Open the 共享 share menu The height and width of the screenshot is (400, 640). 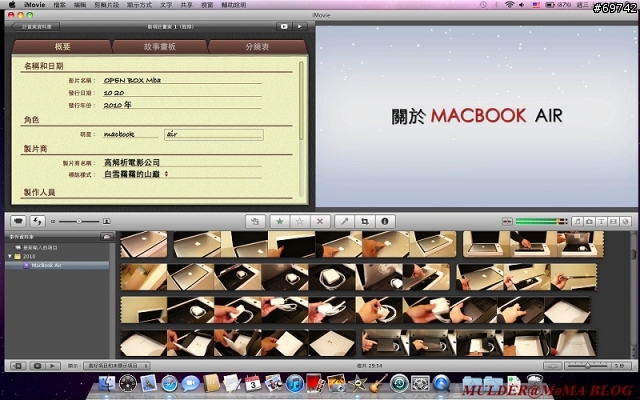pos(186,5)
